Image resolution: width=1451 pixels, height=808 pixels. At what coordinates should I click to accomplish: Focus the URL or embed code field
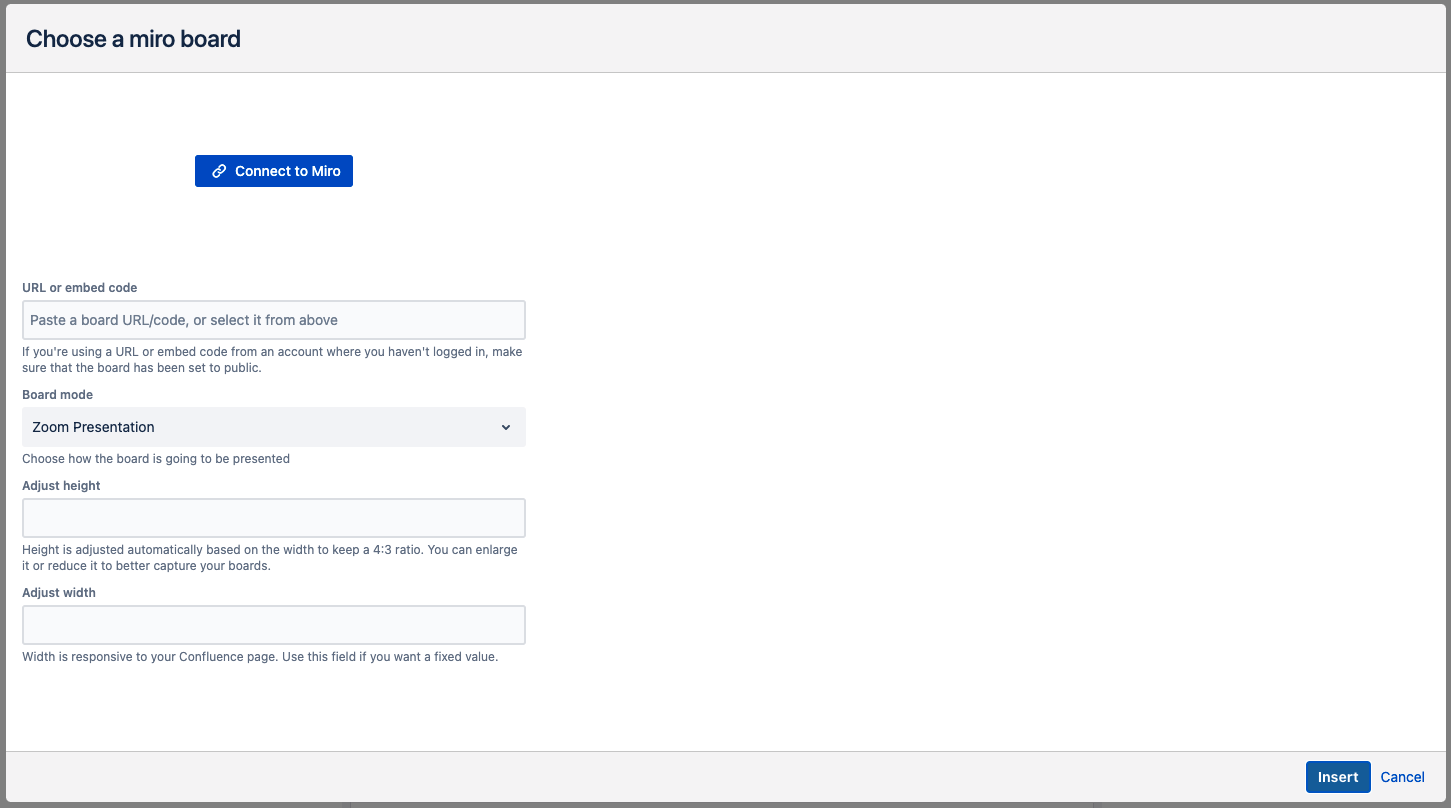click(x=274, y=320)
